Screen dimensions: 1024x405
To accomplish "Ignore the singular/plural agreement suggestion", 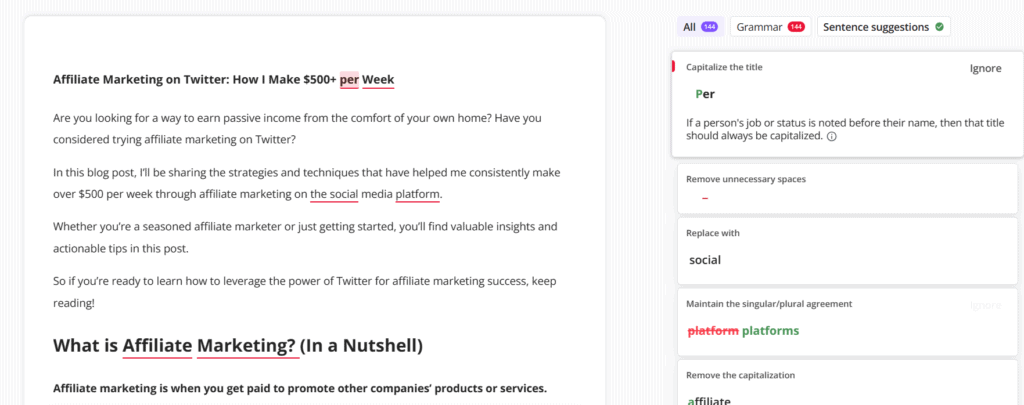I will tap(985, 304).
